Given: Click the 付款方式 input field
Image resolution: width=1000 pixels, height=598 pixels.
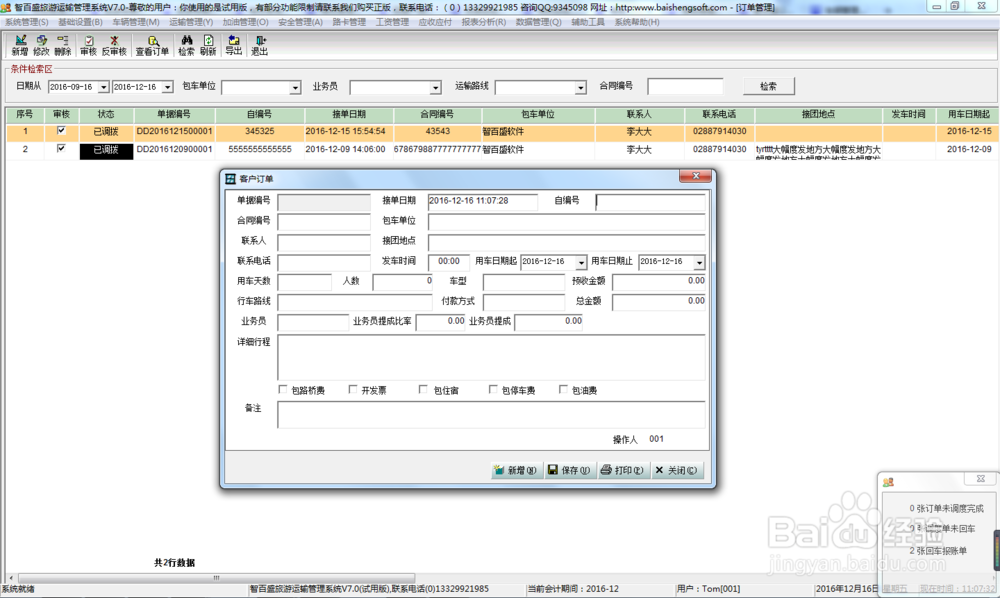Looking at the screenshot, I should click(524, 302).
